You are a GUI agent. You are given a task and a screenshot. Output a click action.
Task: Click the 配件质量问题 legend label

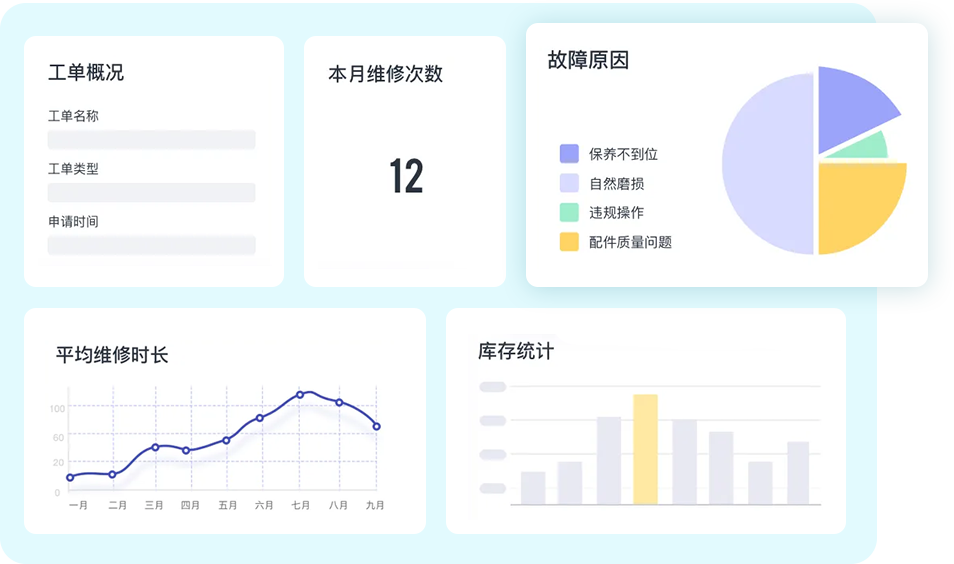[x=630, y=242]
